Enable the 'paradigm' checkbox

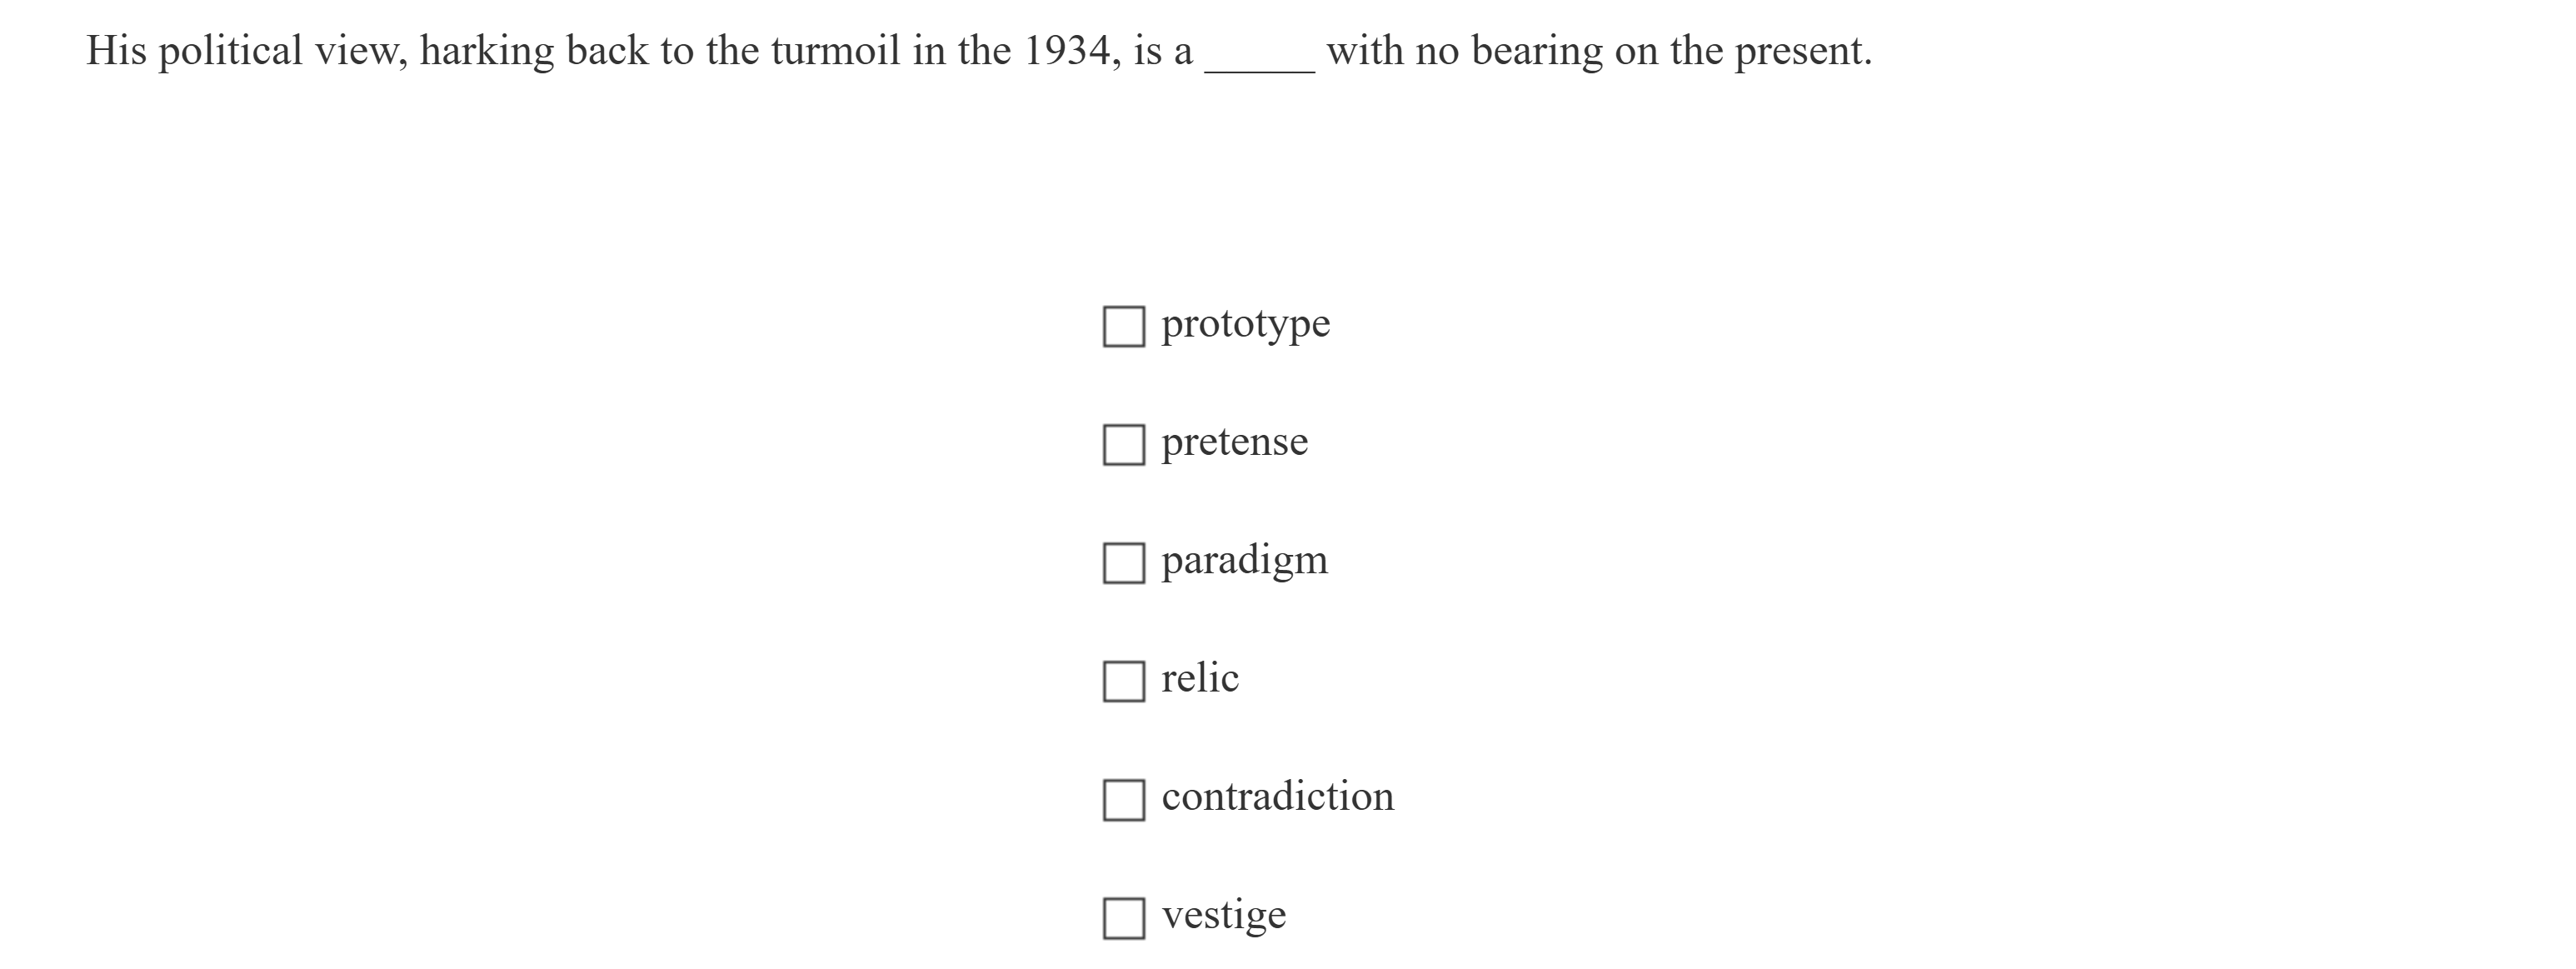1123,563
